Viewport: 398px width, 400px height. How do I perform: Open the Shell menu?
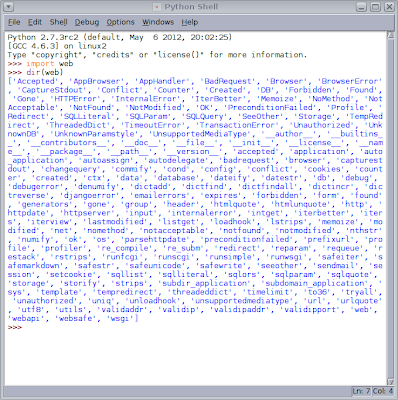coord(58,22)
